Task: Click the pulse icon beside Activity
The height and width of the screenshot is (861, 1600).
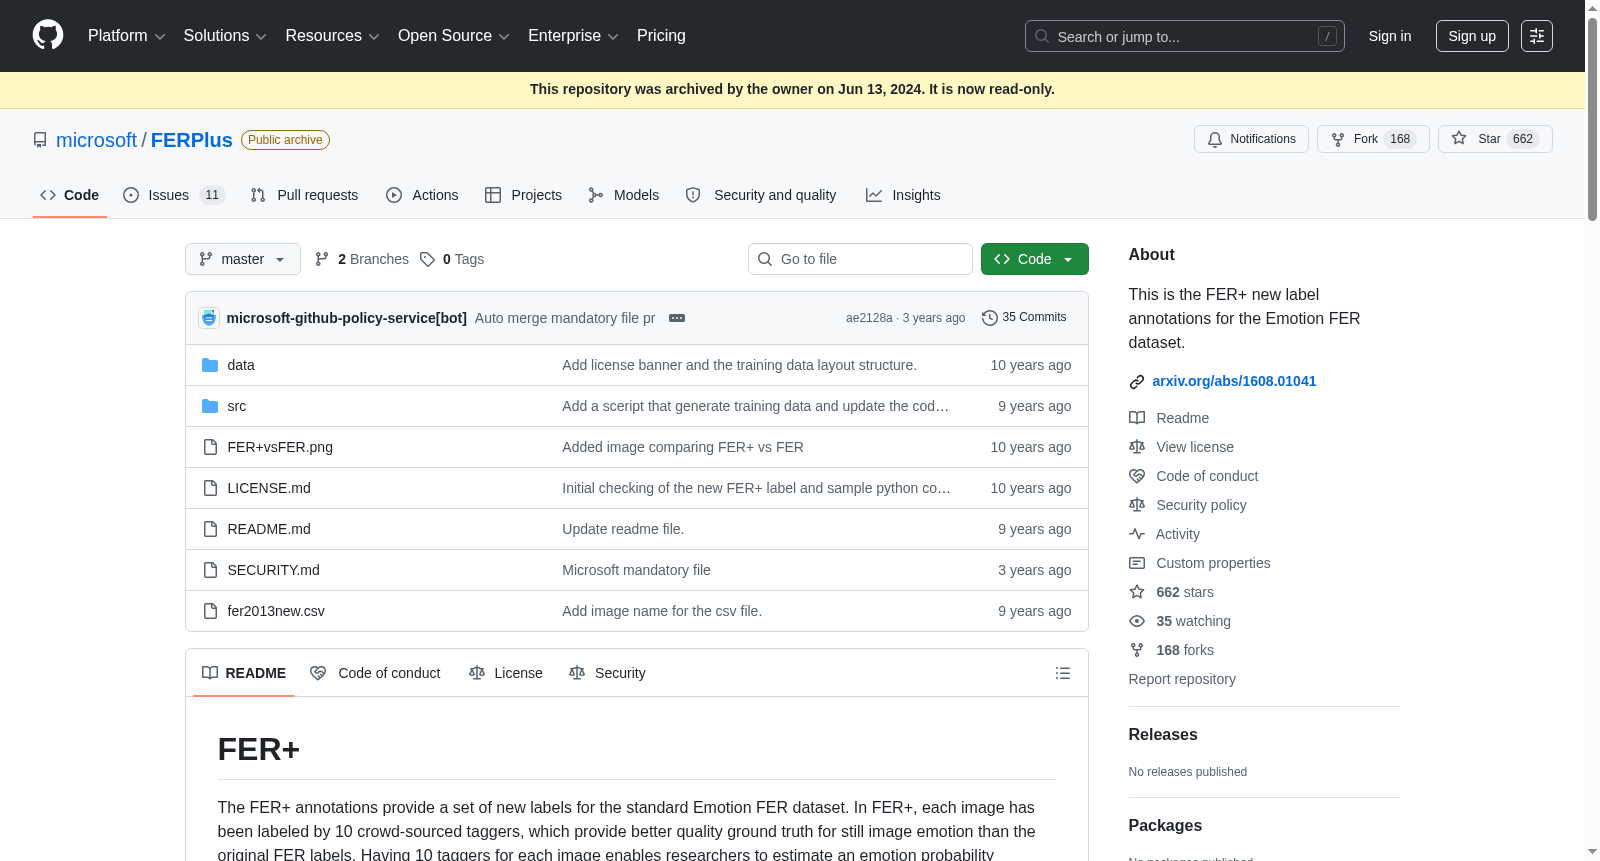Action: tap(1137, 534)
